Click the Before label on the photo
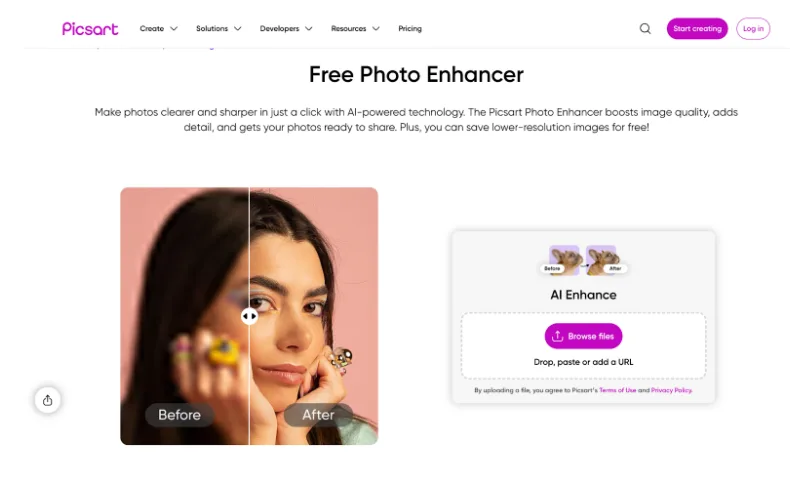This screenshot has height=482, width=790. click(179, 415)
